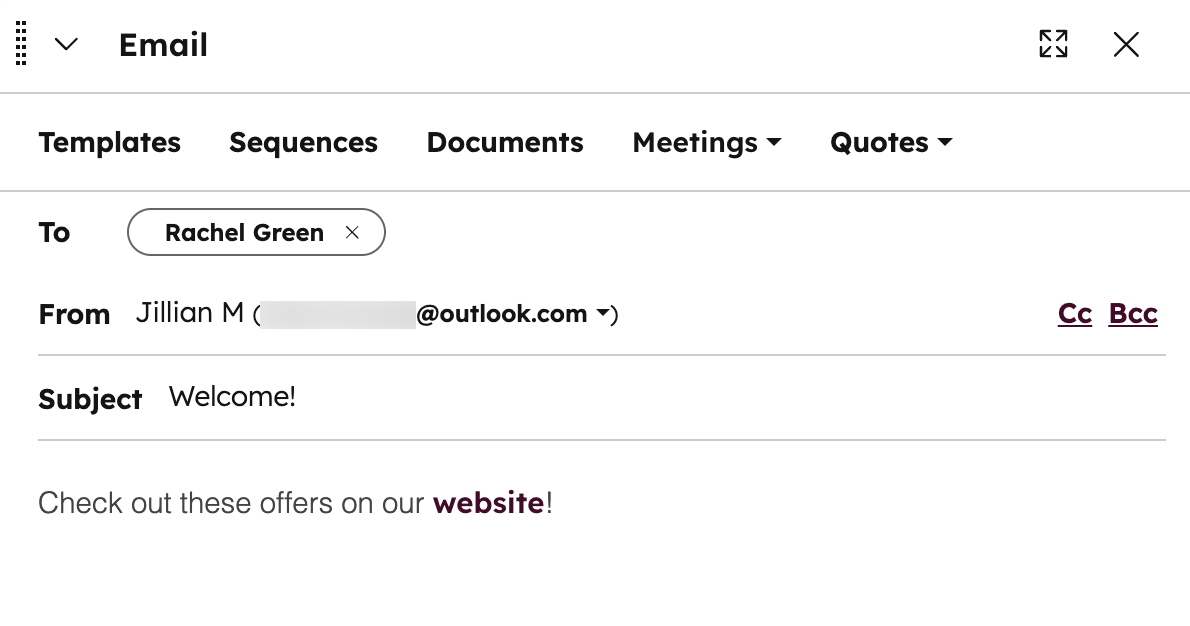Click the website hyperlink in the email body

[488, 503]
